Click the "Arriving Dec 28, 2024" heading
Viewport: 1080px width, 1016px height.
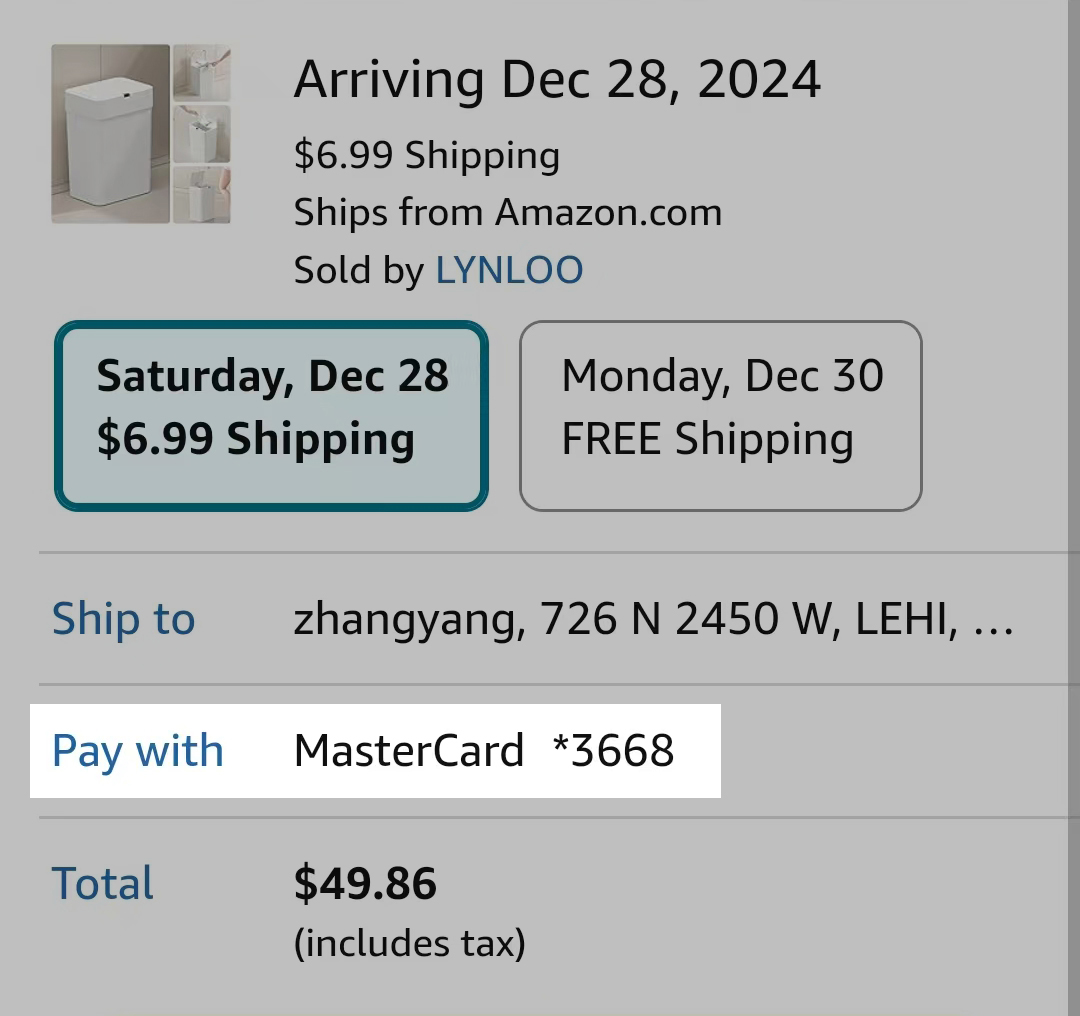click(x=557, y=79)
